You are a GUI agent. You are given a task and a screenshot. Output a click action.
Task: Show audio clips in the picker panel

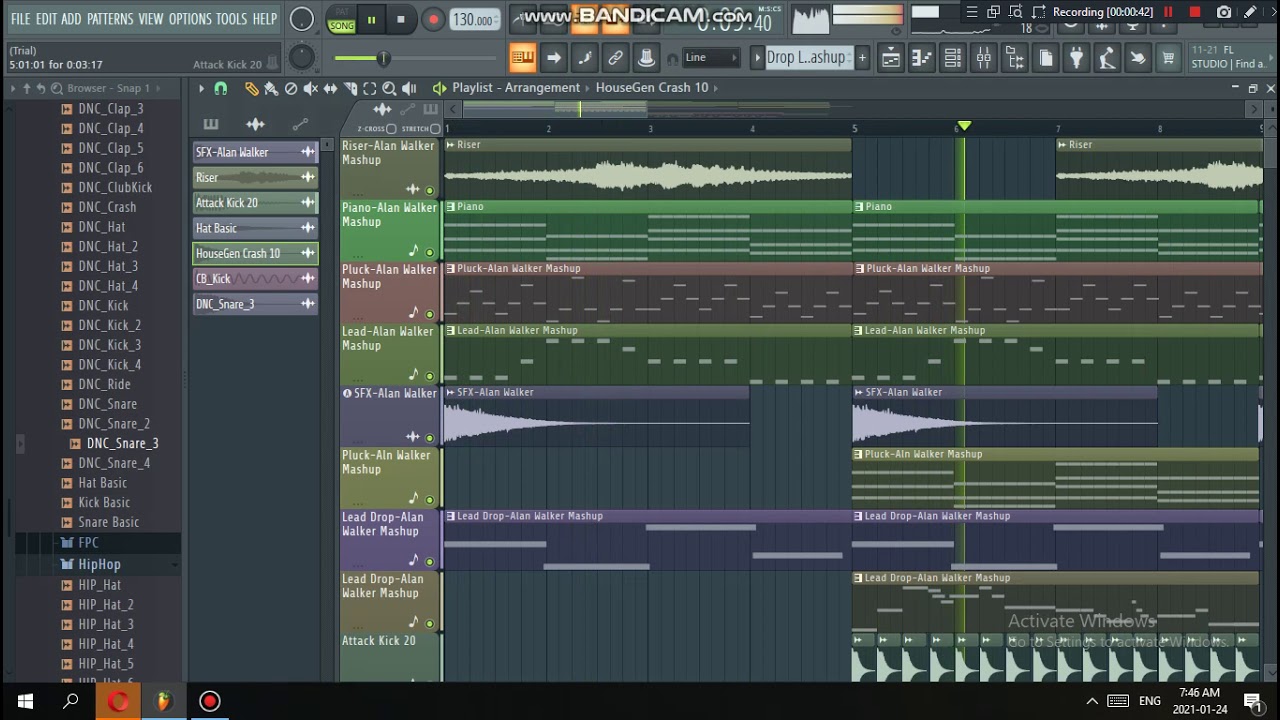point(255,124)
